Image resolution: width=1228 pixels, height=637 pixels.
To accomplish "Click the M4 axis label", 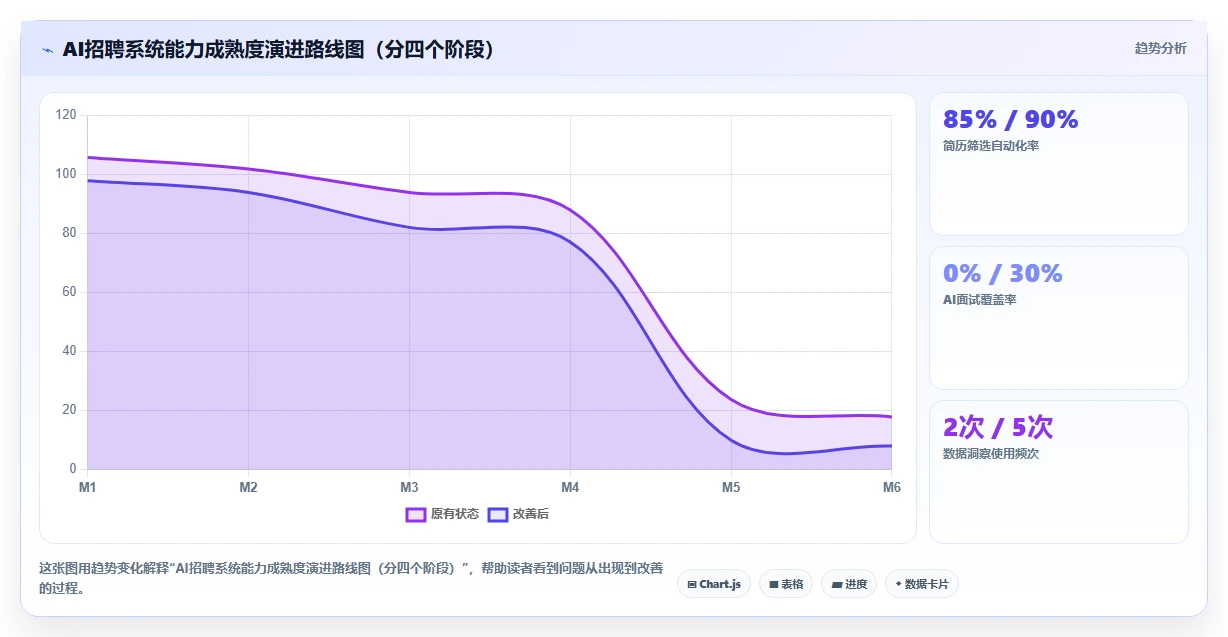I will point(570,487).
